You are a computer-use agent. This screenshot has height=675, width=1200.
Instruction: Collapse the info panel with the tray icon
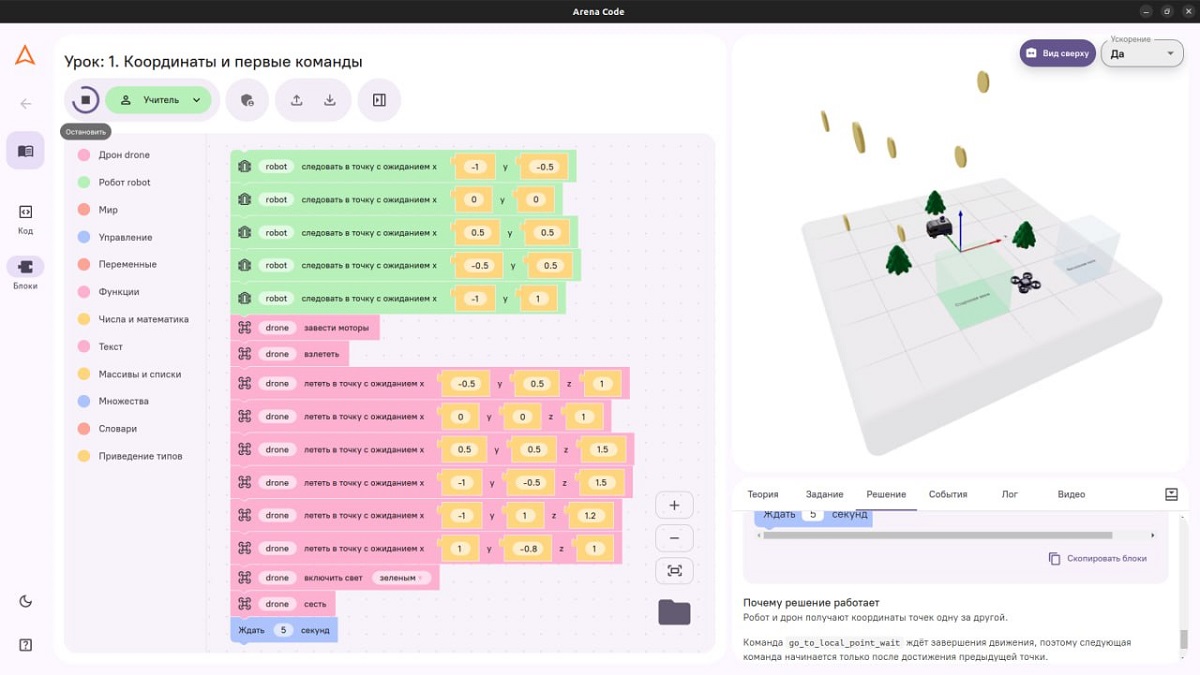(1172, 494)
